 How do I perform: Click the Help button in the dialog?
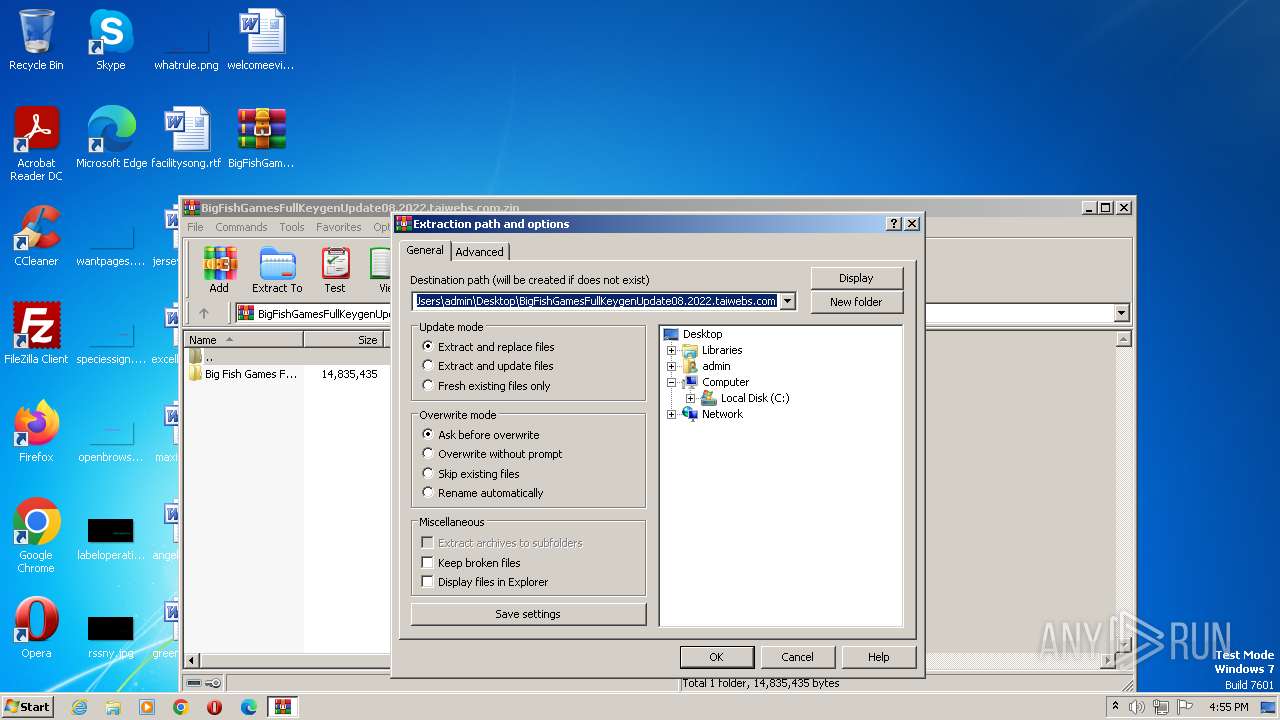click(x=878, y=657)
